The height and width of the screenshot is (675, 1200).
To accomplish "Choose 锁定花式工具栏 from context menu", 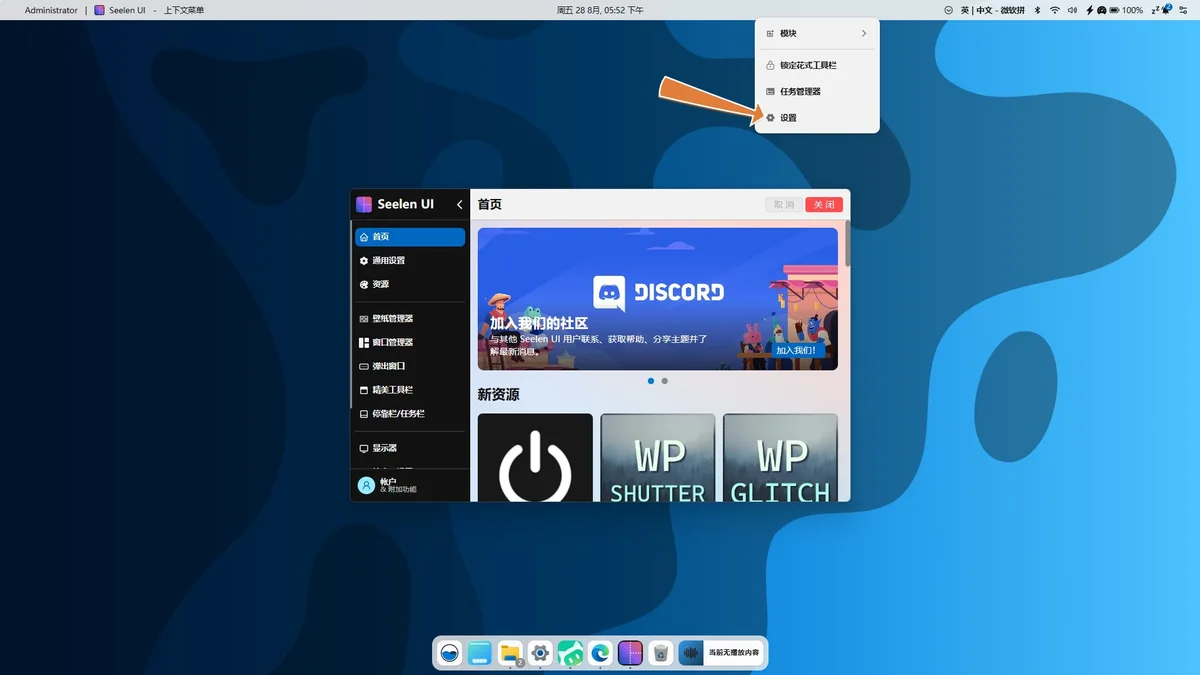I will pyautogui.click(x=817, y=66).
